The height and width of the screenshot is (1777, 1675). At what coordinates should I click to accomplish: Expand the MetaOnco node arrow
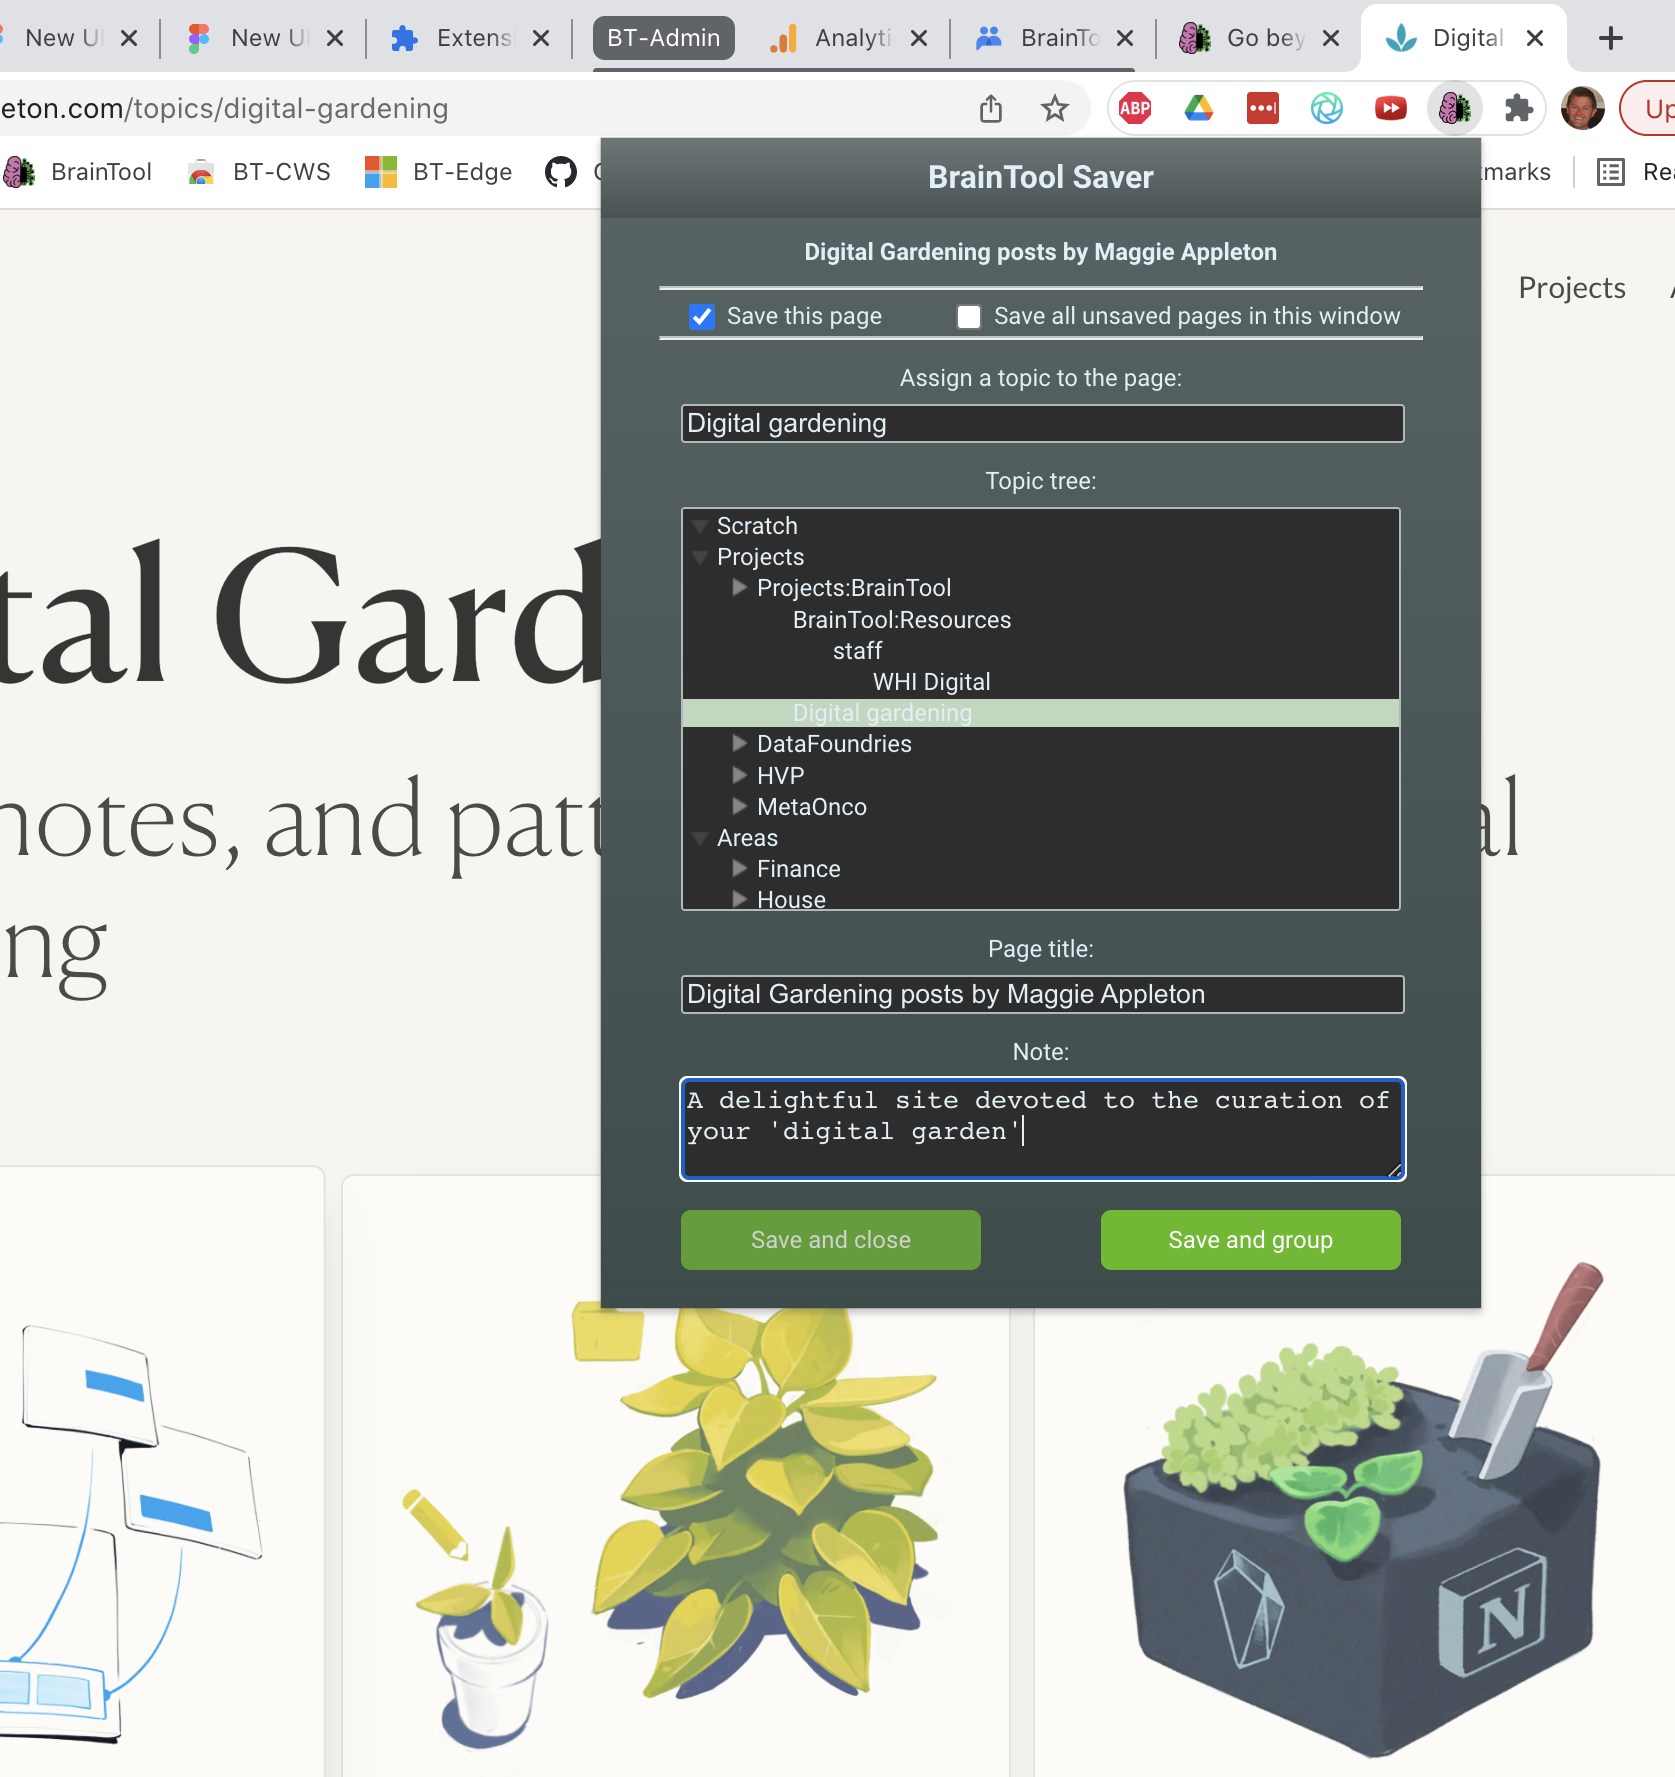click(x=740, y=806)
